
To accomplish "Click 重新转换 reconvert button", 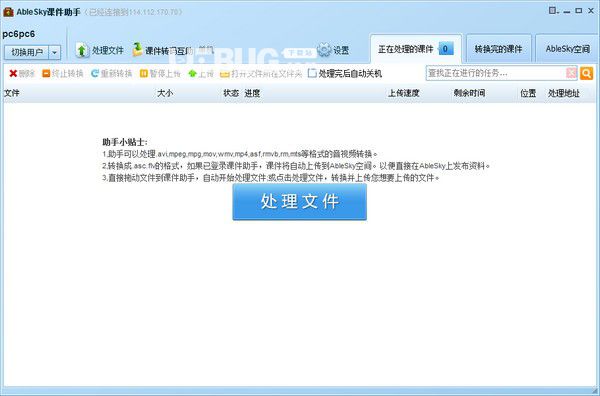I will (111, 73).
